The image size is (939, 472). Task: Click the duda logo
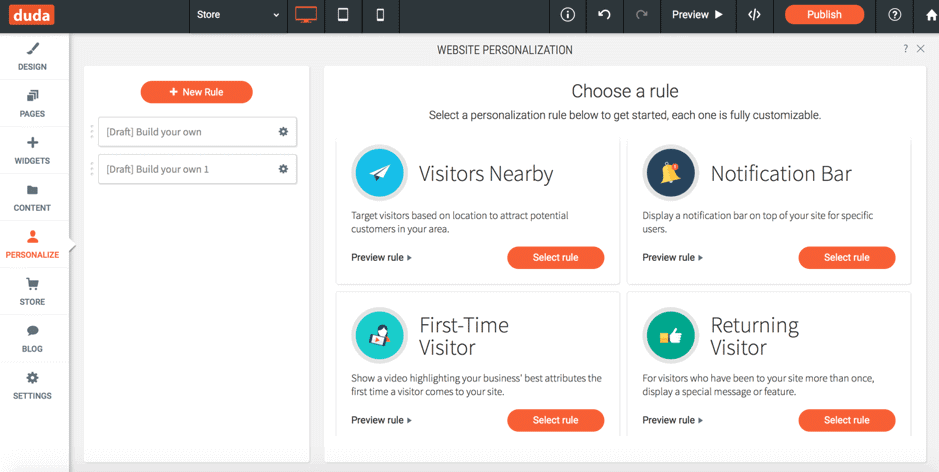point(32,14)
